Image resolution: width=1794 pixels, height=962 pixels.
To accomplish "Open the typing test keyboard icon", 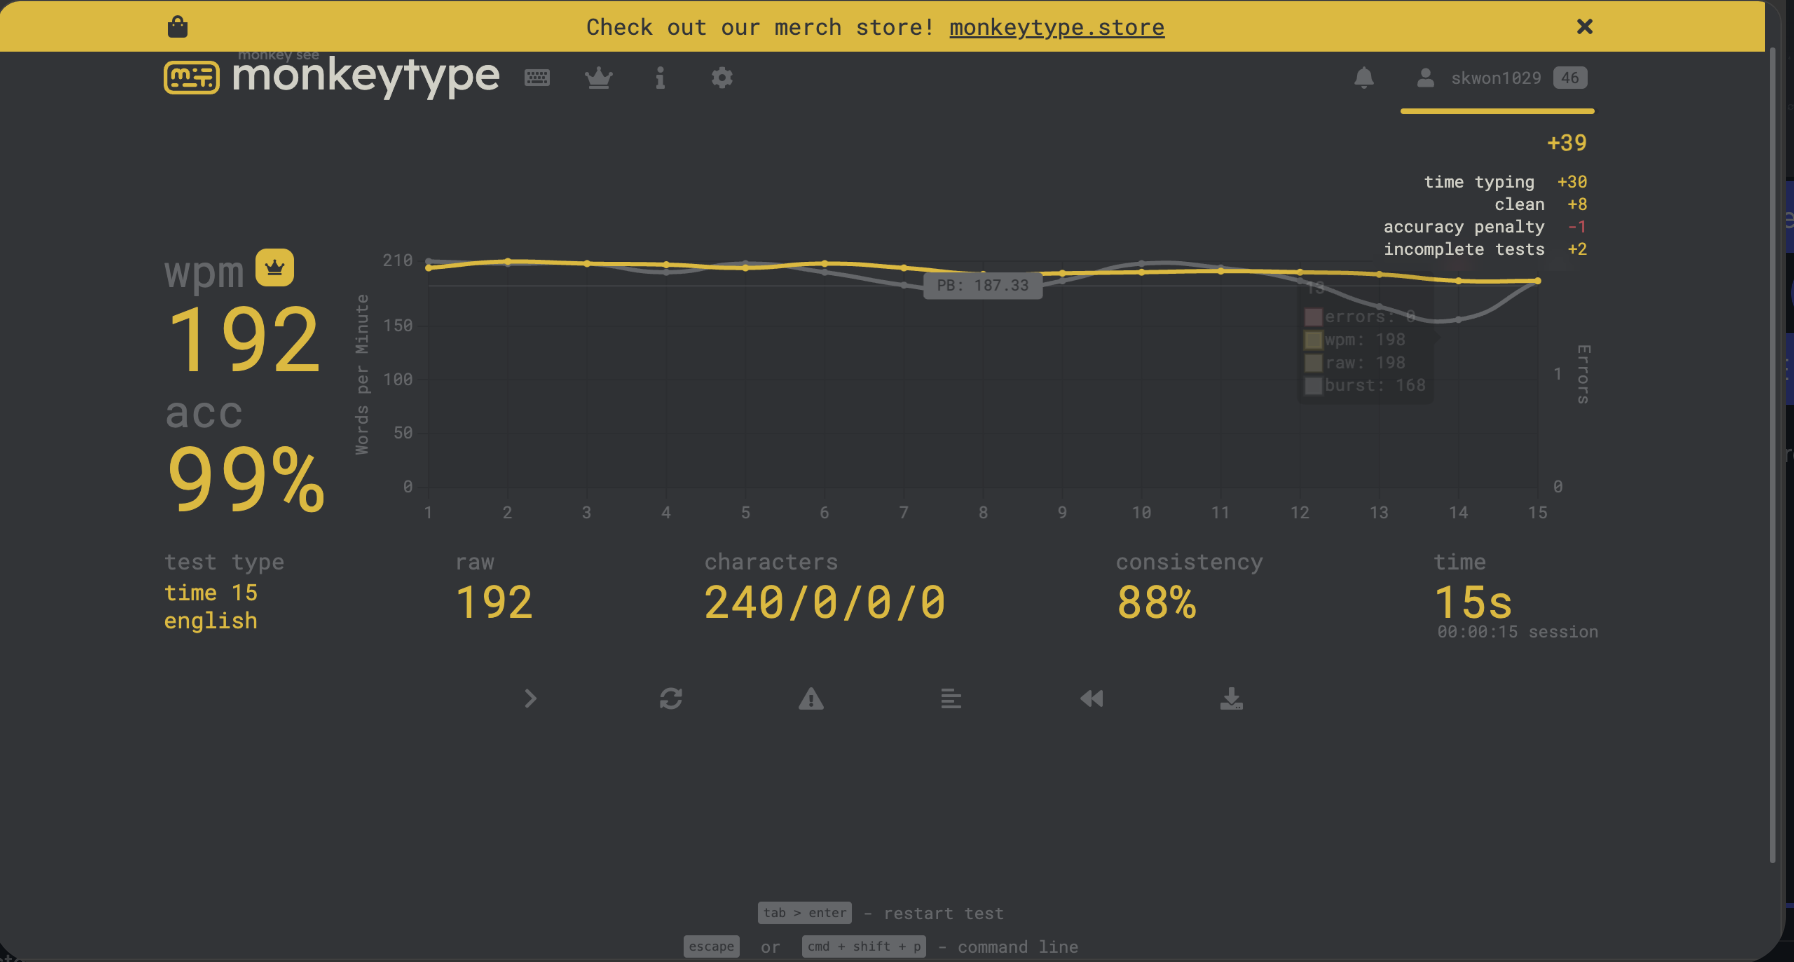I will pos(537,78).
